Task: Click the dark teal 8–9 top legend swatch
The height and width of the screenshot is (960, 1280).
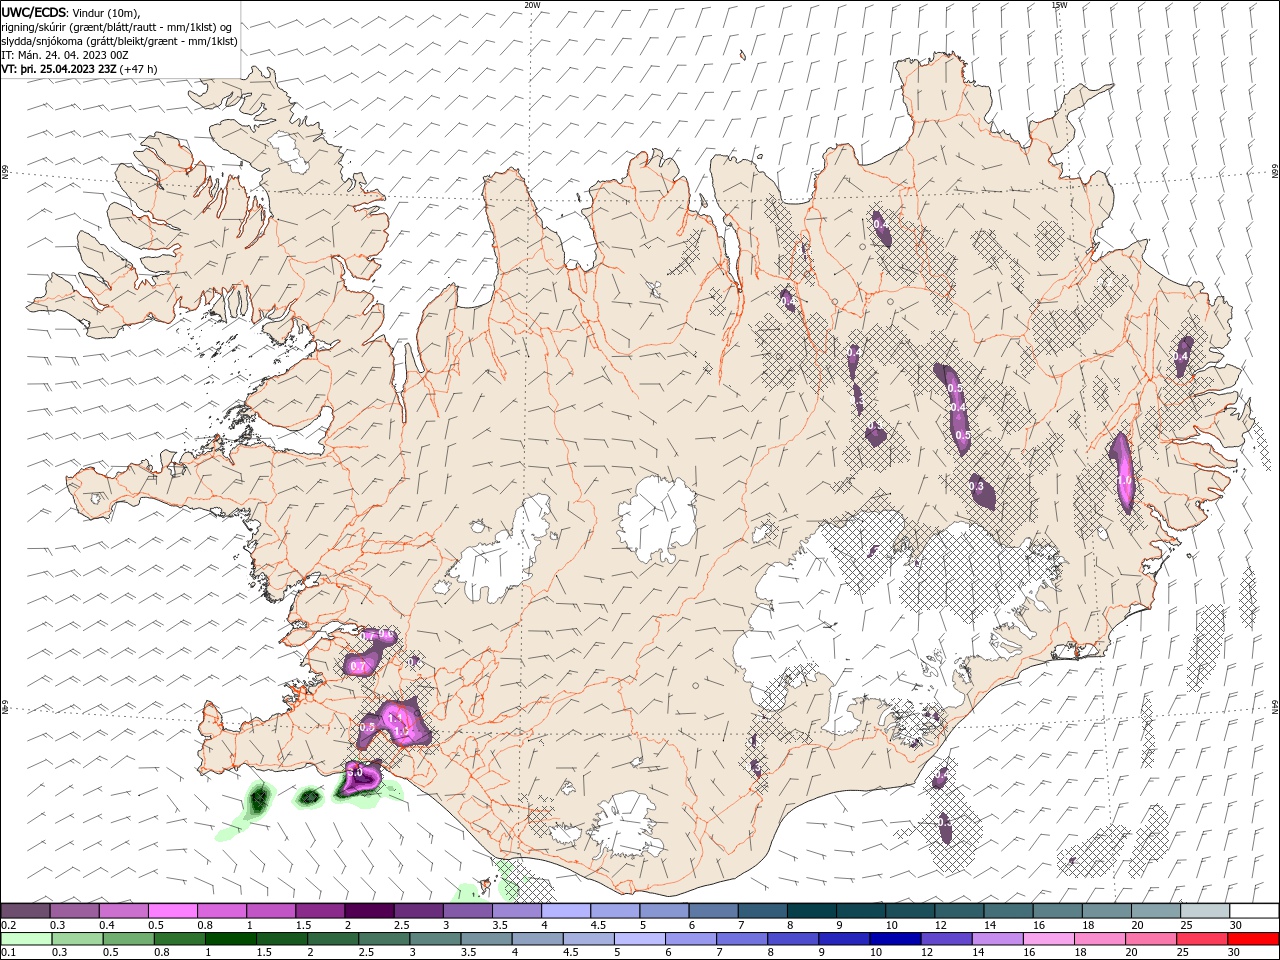Action: pyautogui.click(x=811, y=910)
